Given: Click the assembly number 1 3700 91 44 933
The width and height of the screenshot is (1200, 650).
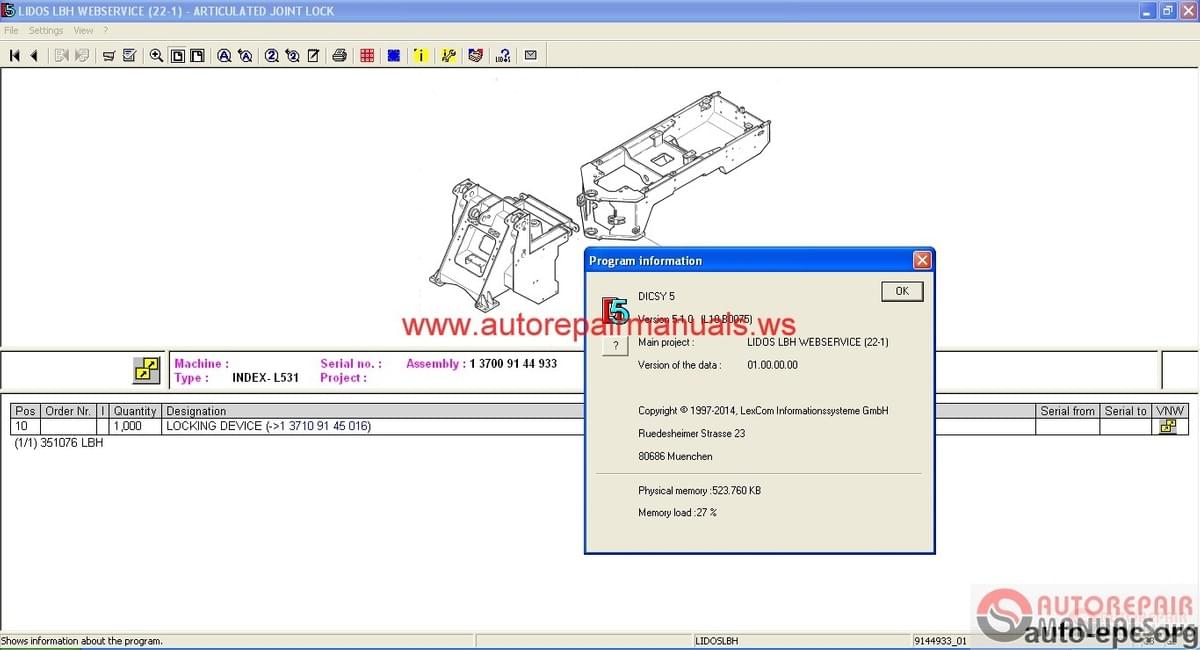Looking at the screenshot, I should (x=513, y=364).
